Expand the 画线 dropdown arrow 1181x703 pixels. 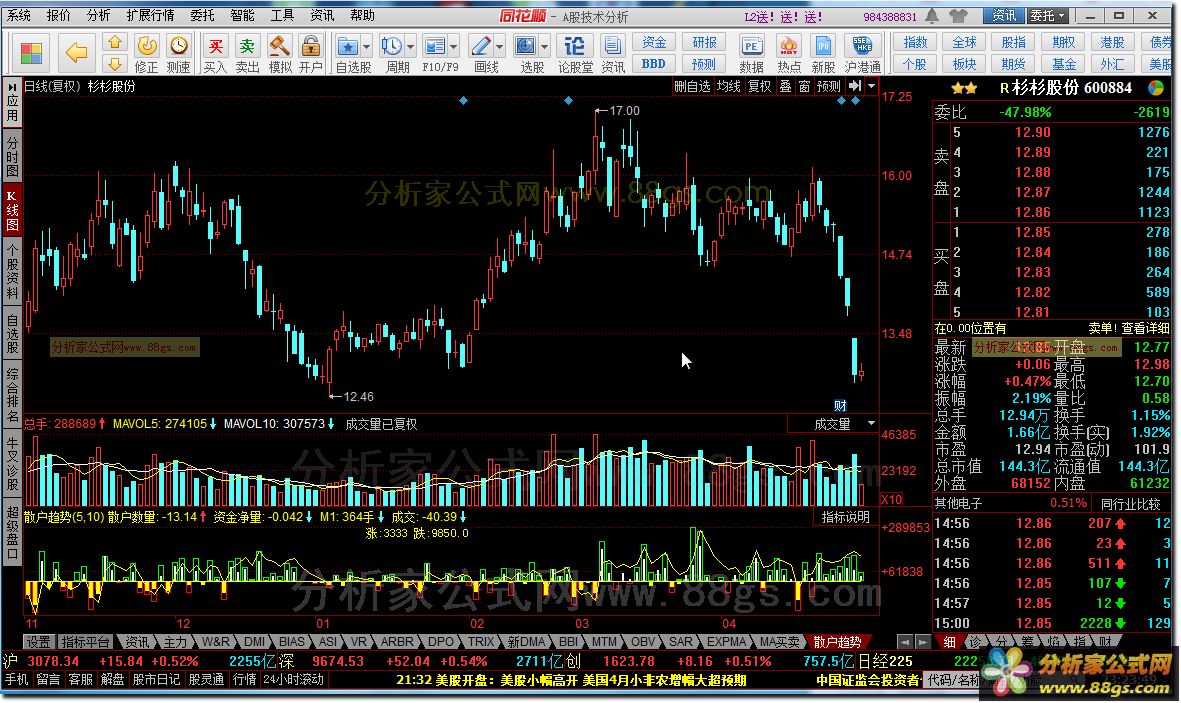point(499,47)
